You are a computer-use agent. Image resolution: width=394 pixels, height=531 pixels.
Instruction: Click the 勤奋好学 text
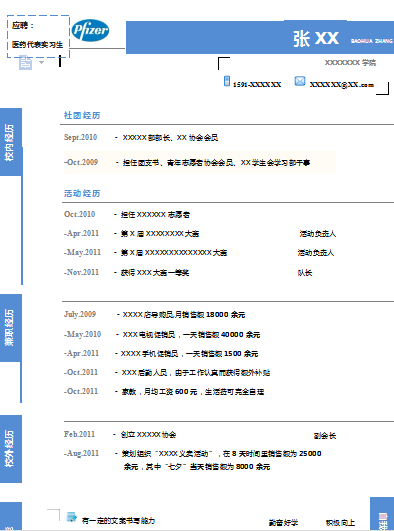click(x=284, y=523)
